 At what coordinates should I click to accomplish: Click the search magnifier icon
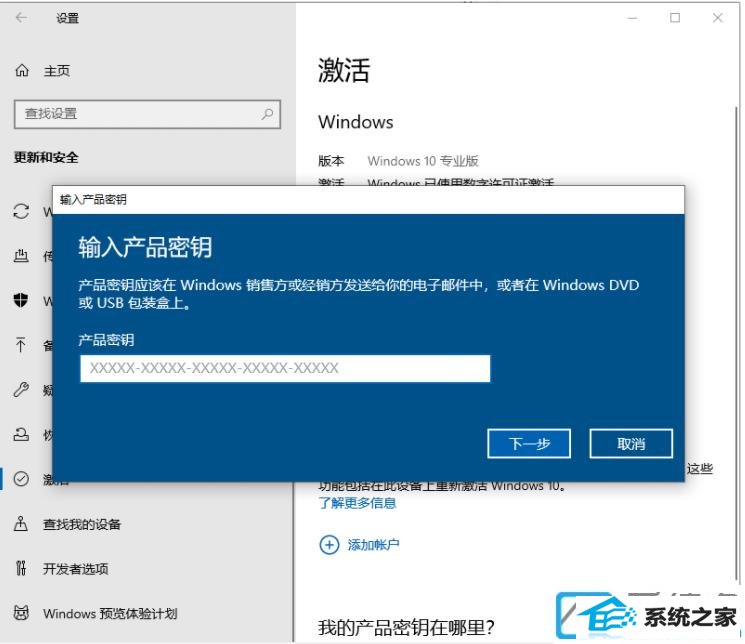pyautogui.click(x=267, y=114)
